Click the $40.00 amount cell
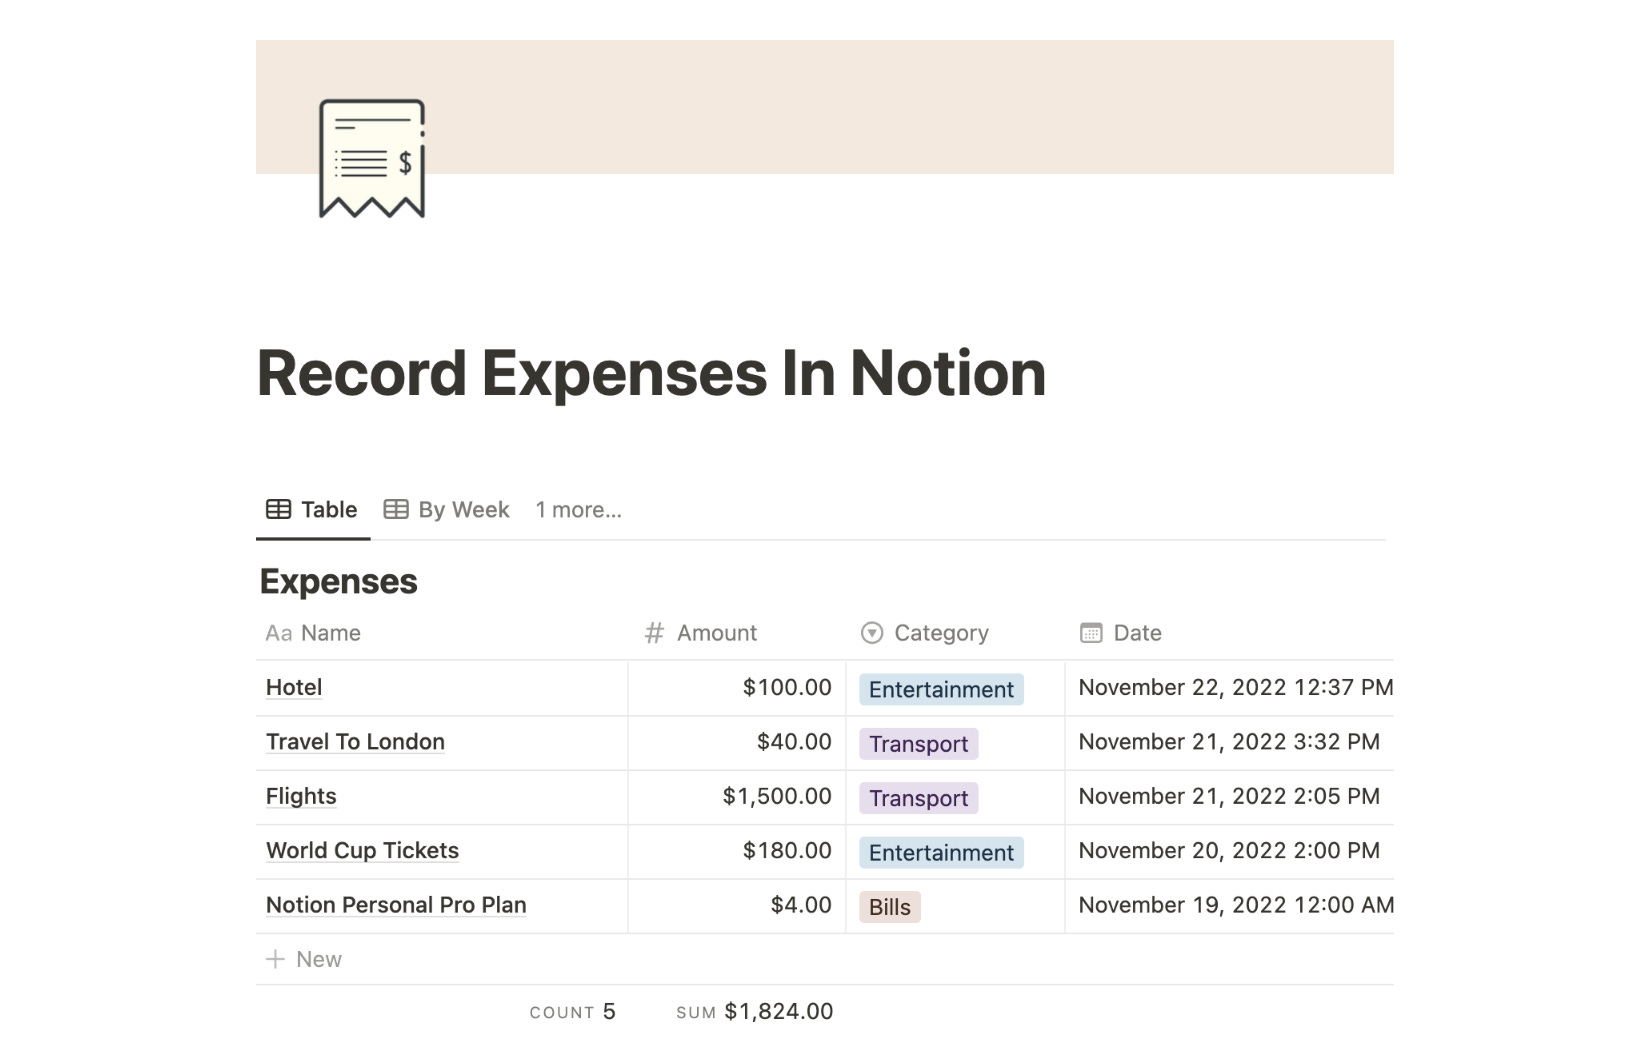This screenshot has width=1650, height=1062. tap(737, 742)
